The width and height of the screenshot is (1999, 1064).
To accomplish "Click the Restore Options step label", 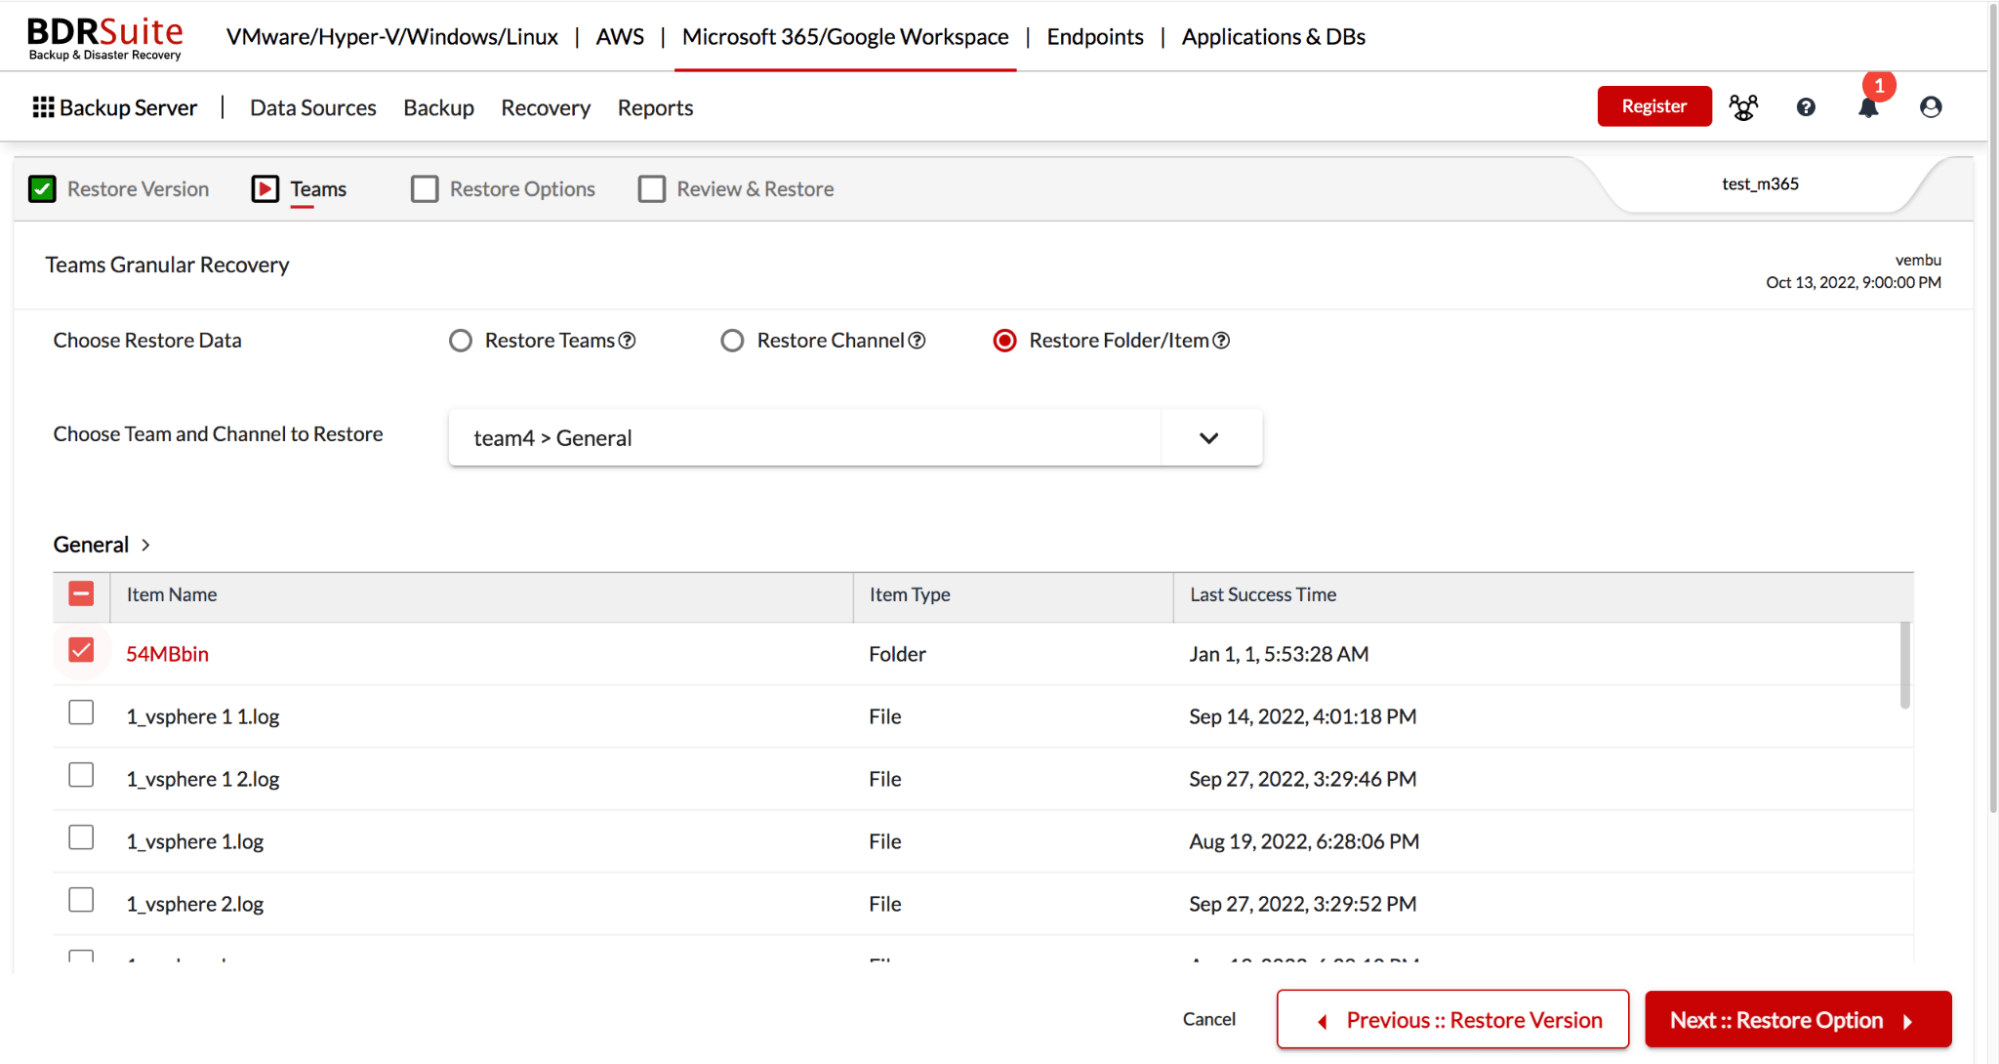I will pyautogui.click(x=522, y=189).
